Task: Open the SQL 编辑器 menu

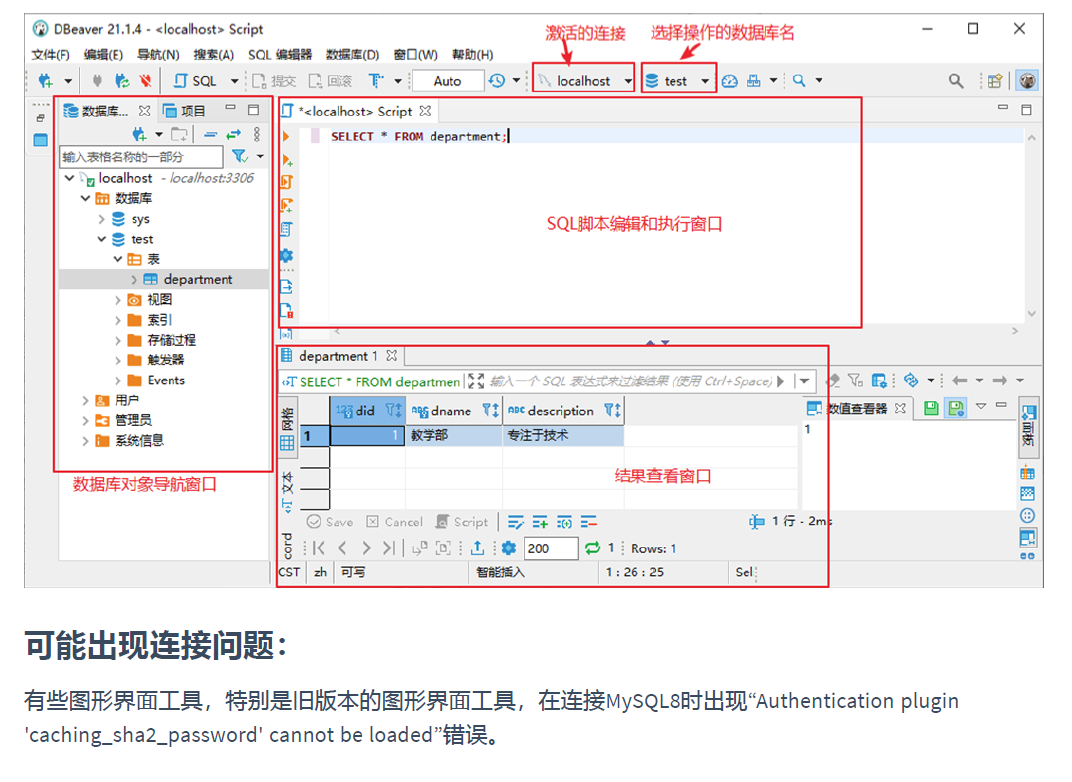Action: (x=280, y=55)
